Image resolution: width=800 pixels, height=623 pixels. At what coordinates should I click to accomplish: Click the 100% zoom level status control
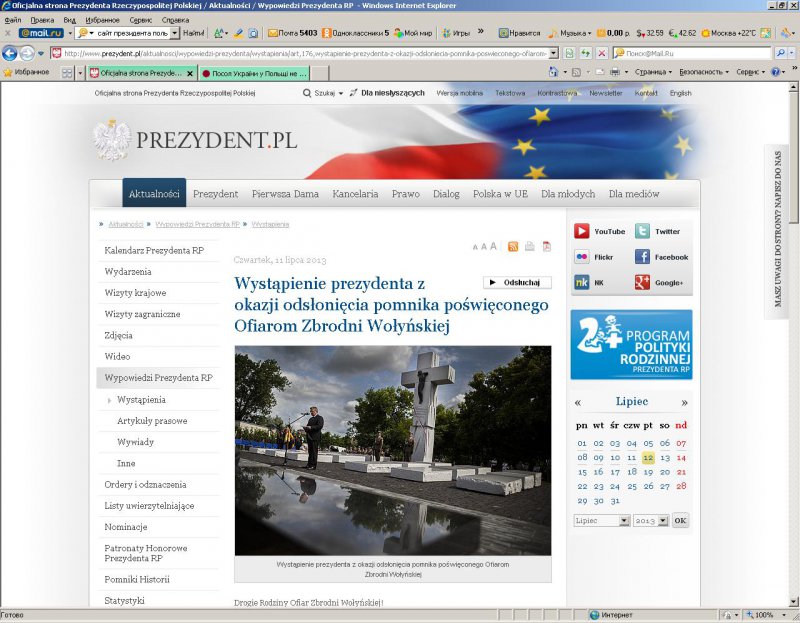point(763,615)
